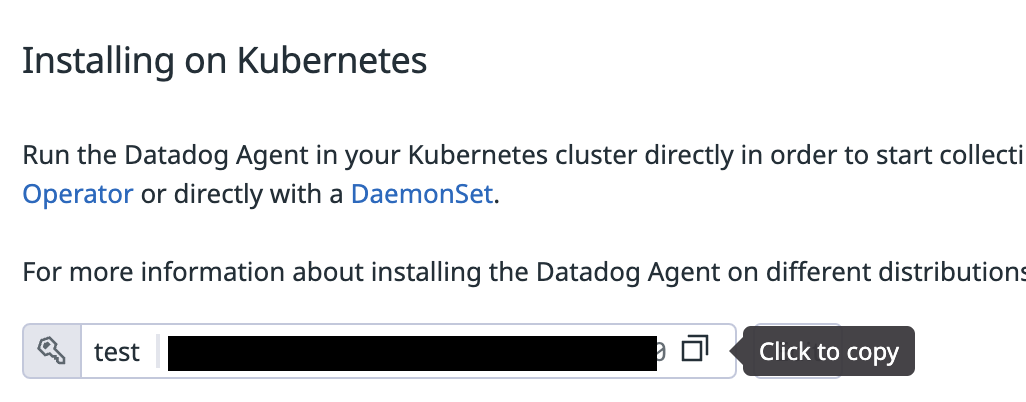Open the Operator link
This screenshot has width=1026, height=402.
[78, 194]
